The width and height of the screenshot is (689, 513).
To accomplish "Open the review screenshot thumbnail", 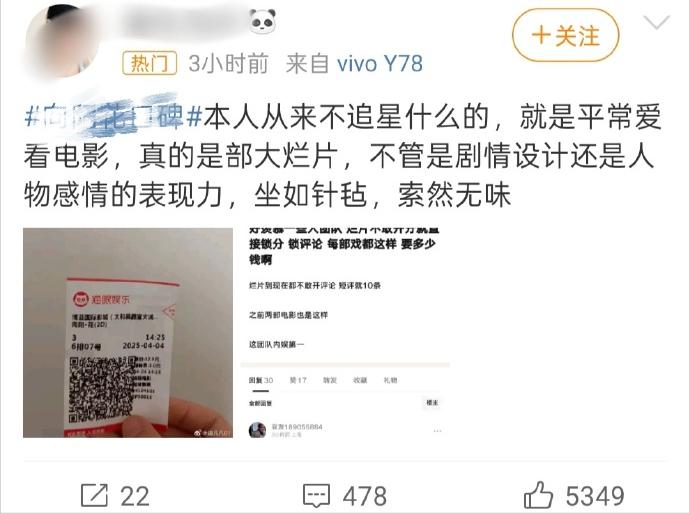I will point(345,333).
